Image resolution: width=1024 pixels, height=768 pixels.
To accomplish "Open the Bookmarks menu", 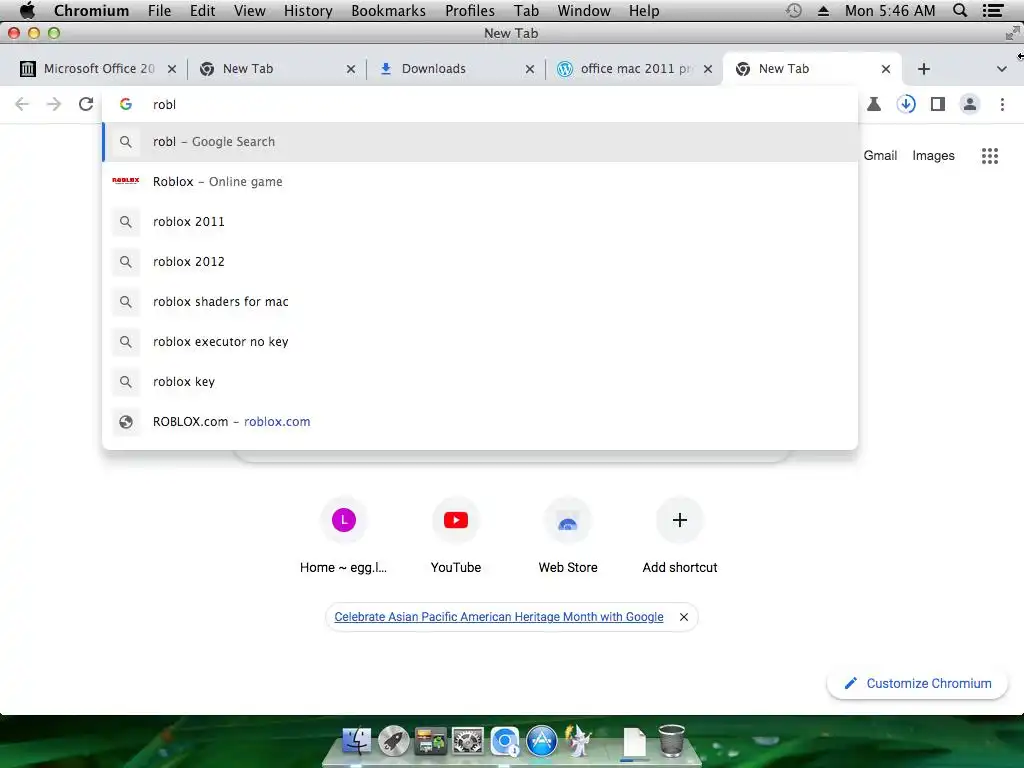I will [x=389, y=11].
